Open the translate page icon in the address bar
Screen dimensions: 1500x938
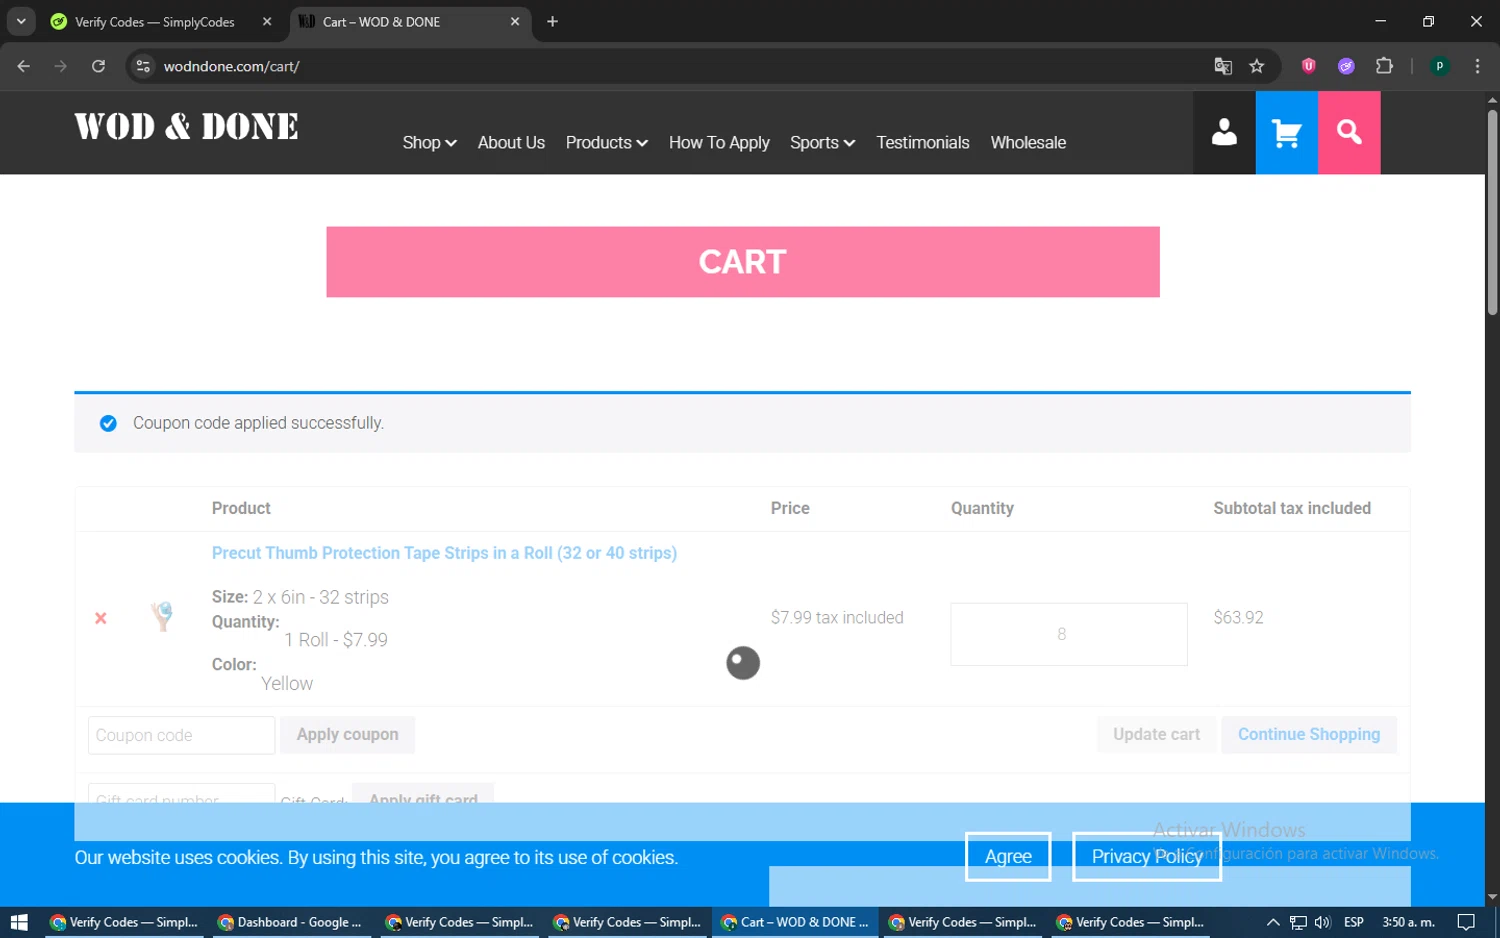coord(1223,66)
